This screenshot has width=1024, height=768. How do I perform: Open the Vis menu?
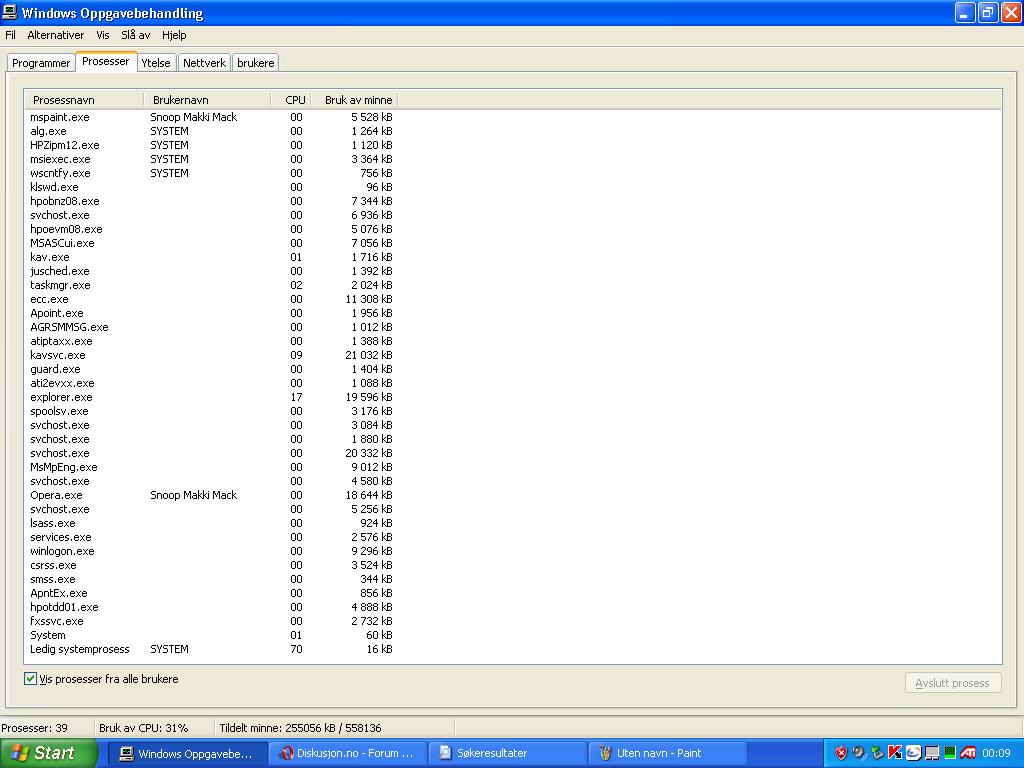click(103, 35)
